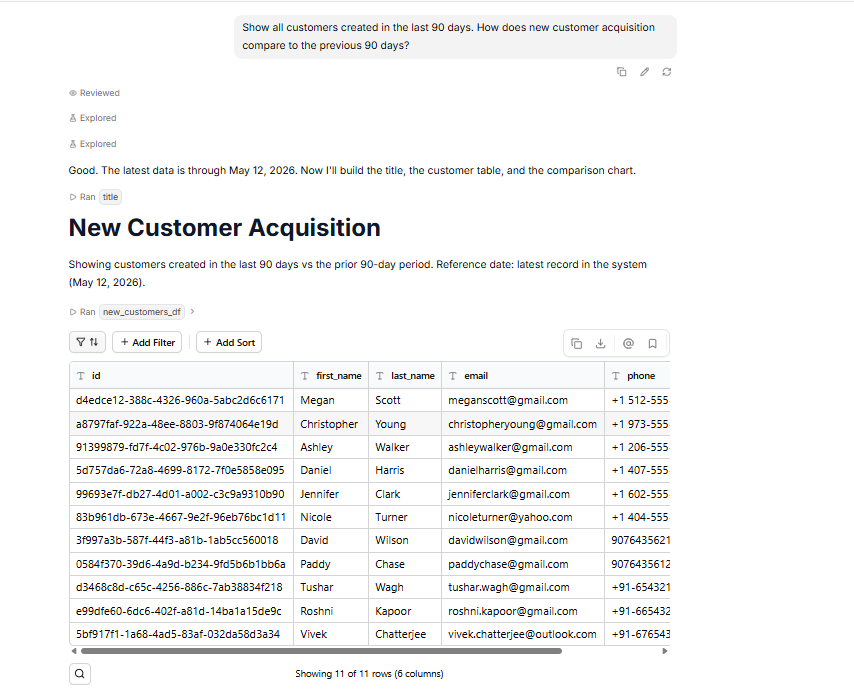Click cell danielharris@gmail.com
The image size is (854, 696).
coord(523,471)
